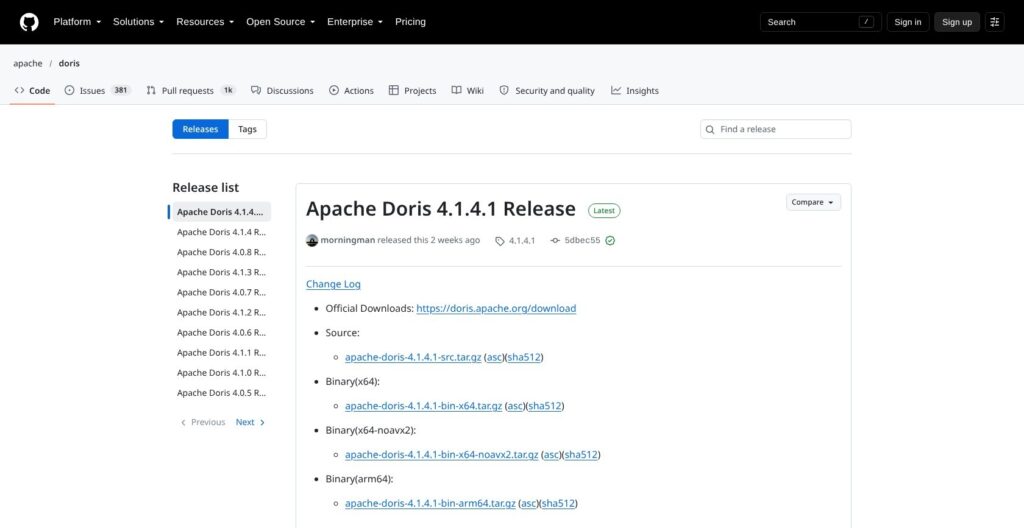Open asc link for source tarball
This screenshot has width=1024, height=528.
pos(494,357)
